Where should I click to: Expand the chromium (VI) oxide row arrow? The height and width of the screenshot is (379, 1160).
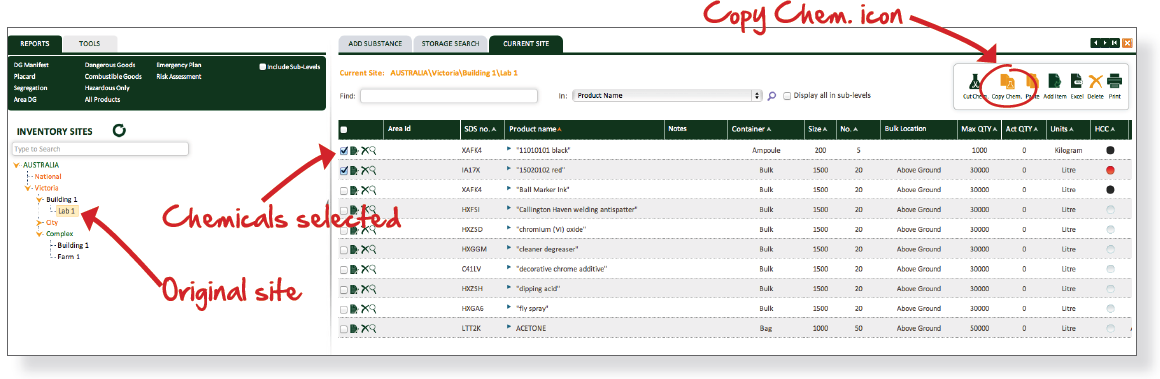click(509, 228)
